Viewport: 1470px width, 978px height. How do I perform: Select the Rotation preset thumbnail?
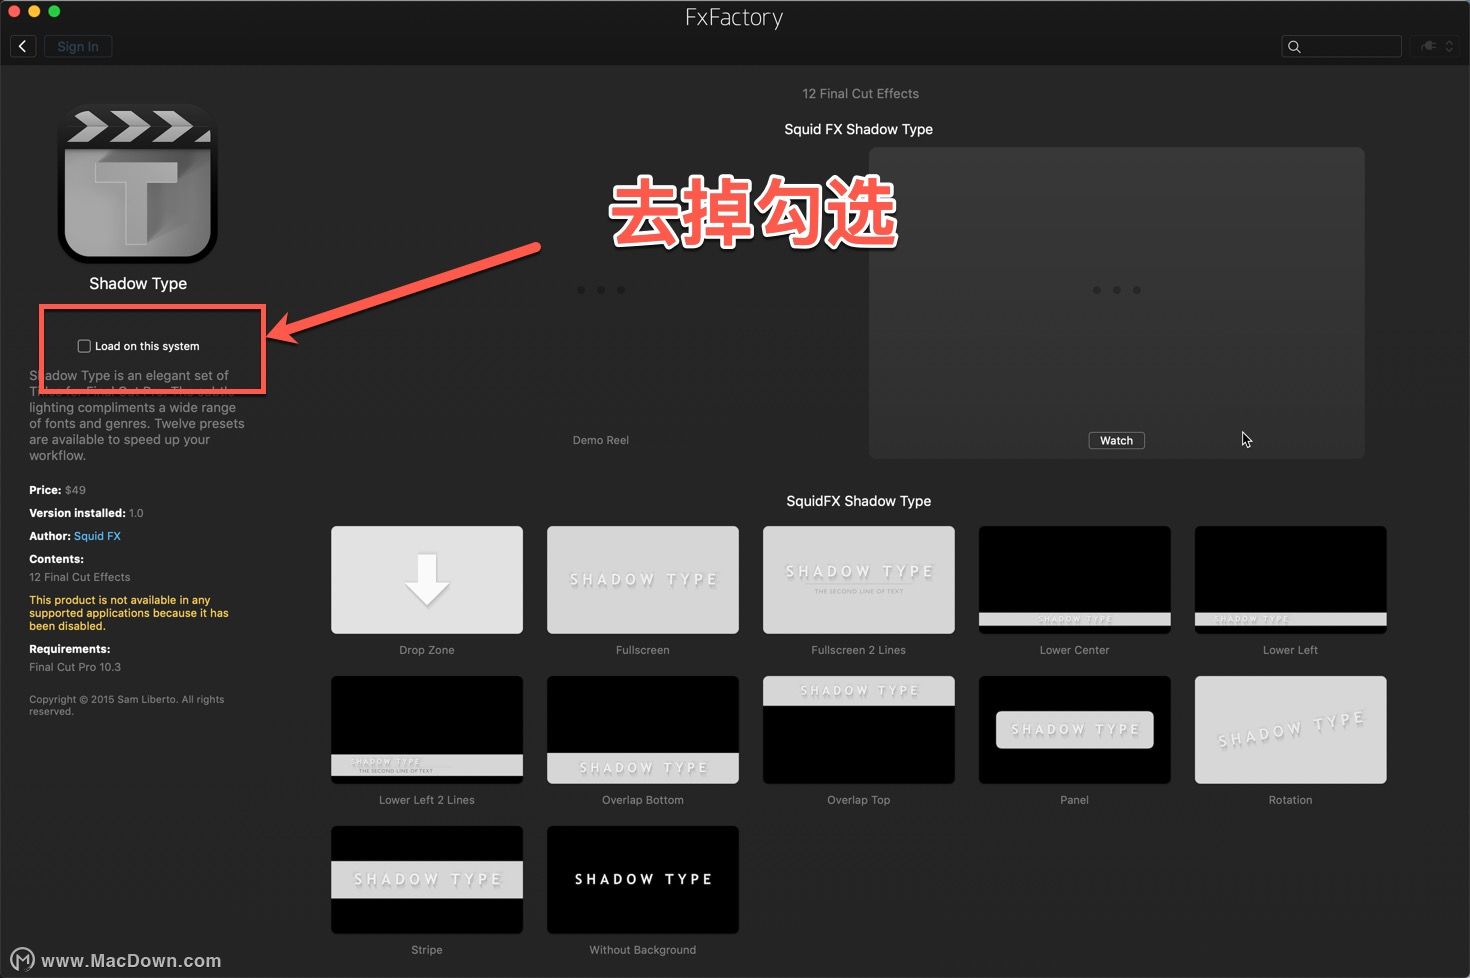pyautogui.click(x=1291, y=730)
